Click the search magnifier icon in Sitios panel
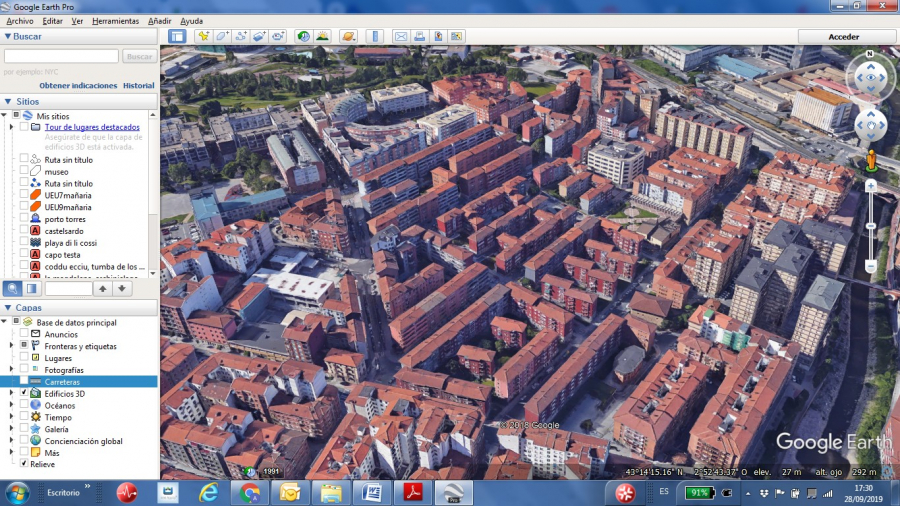Viewport: 900px width, 506px height. pos(13,288)
